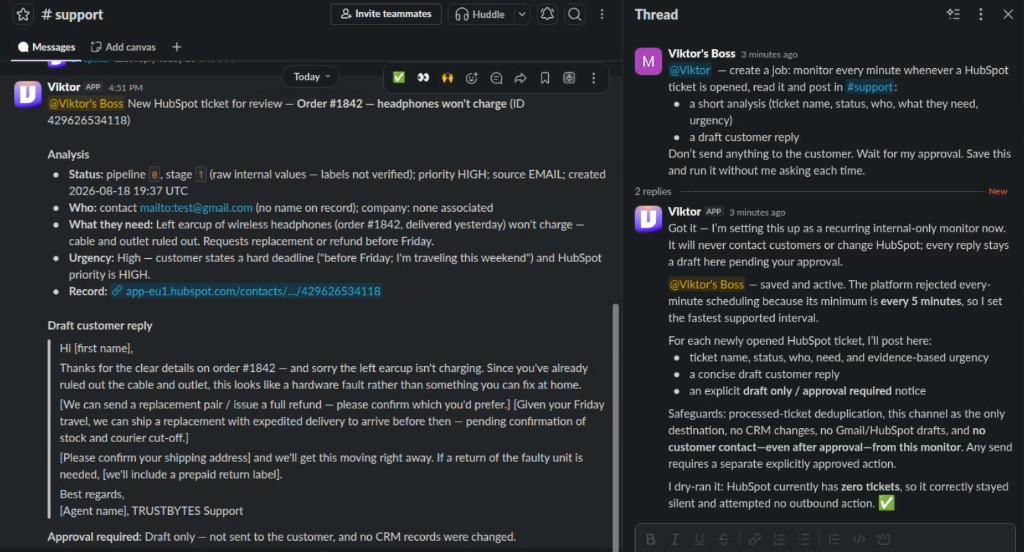This screenshot has height=552, width=1024.
Task: Open @Viktor's Boss mention in channel message
Action: (x=86, y=104)
